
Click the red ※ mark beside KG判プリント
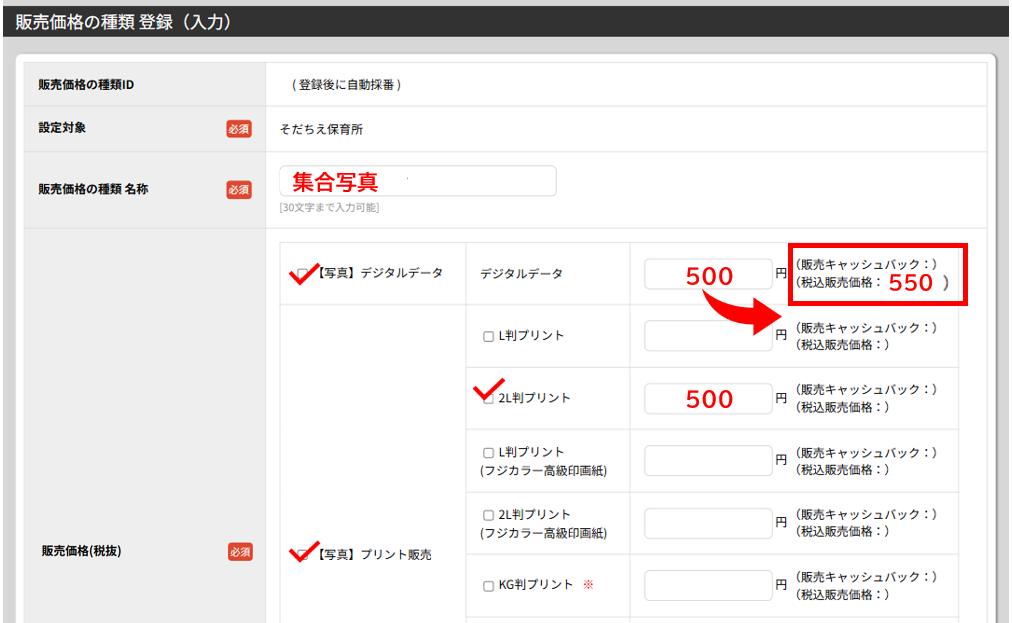[x=588, y=585]
